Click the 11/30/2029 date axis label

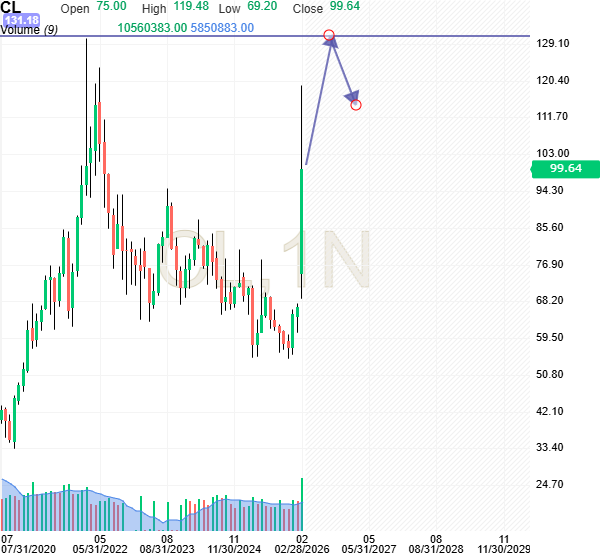(504, 550)
